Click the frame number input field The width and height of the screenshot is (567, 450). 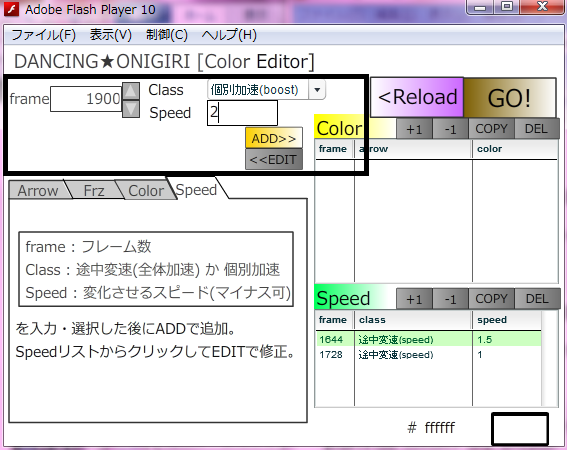(86, 99)
